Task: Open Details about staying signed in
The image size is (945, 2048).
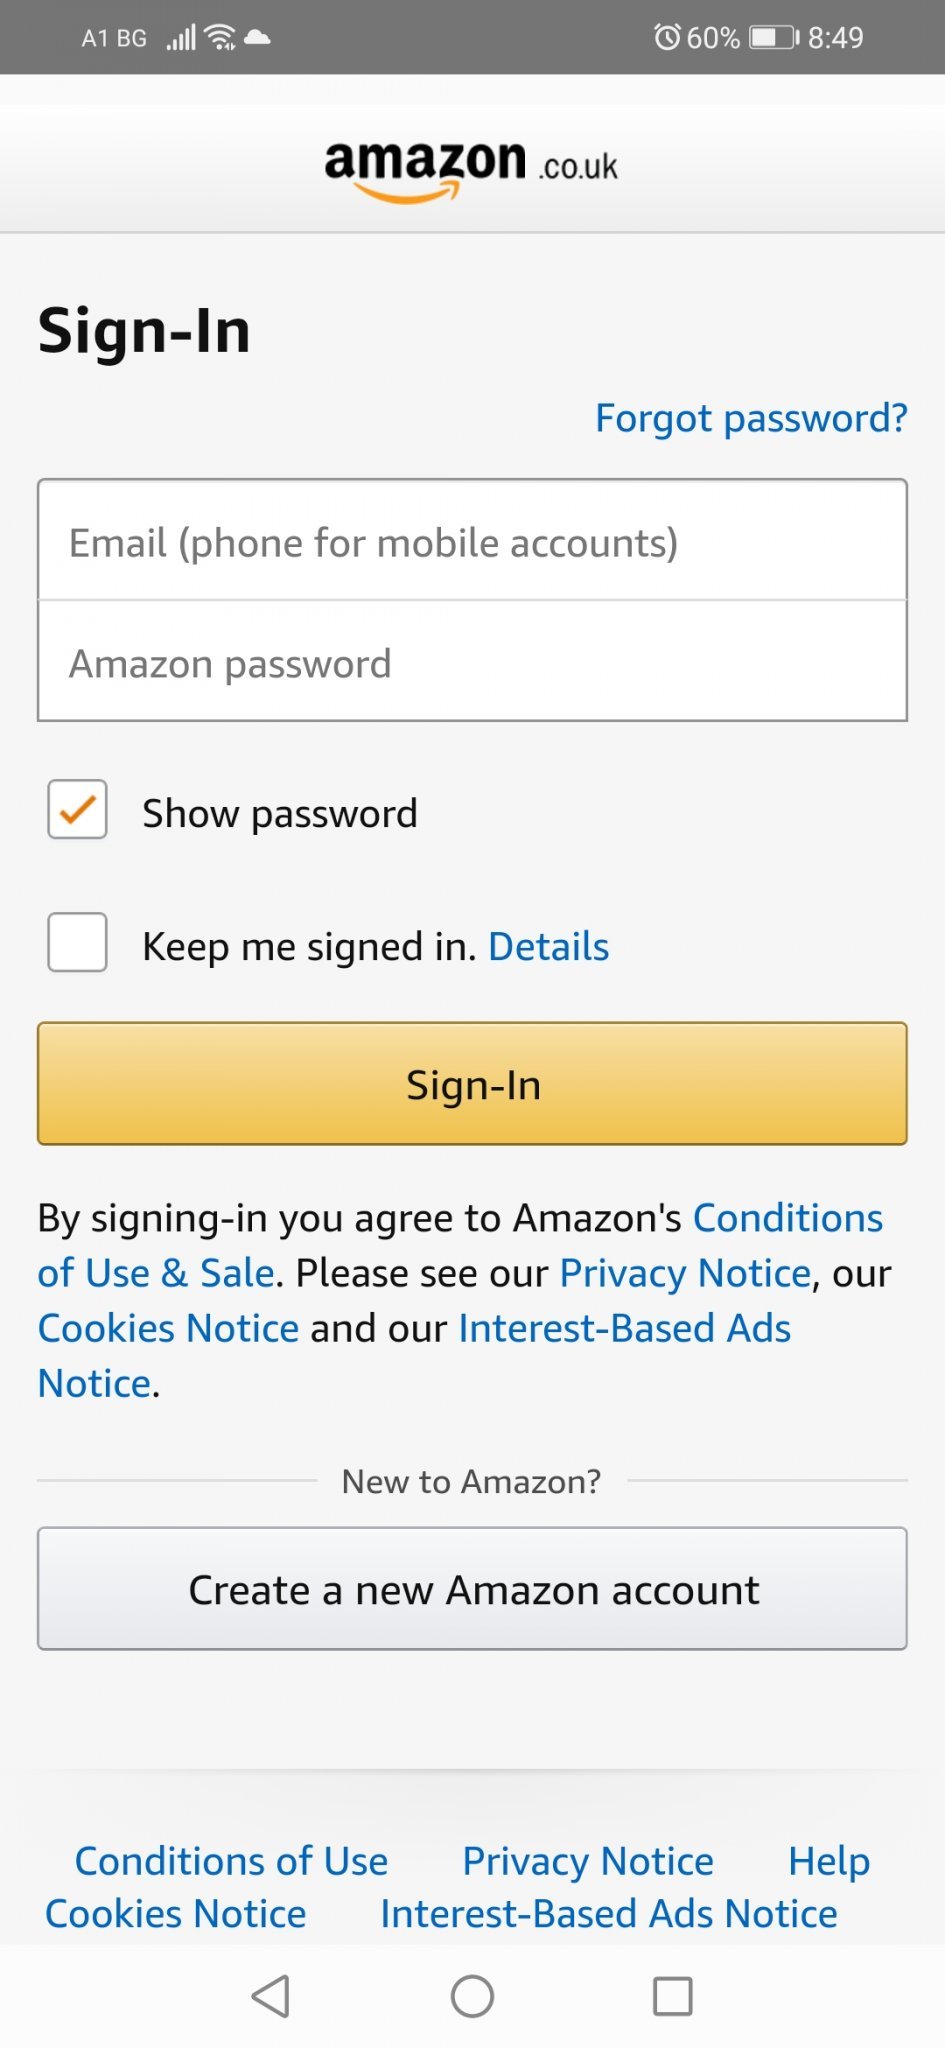Action: coord(548,946)
